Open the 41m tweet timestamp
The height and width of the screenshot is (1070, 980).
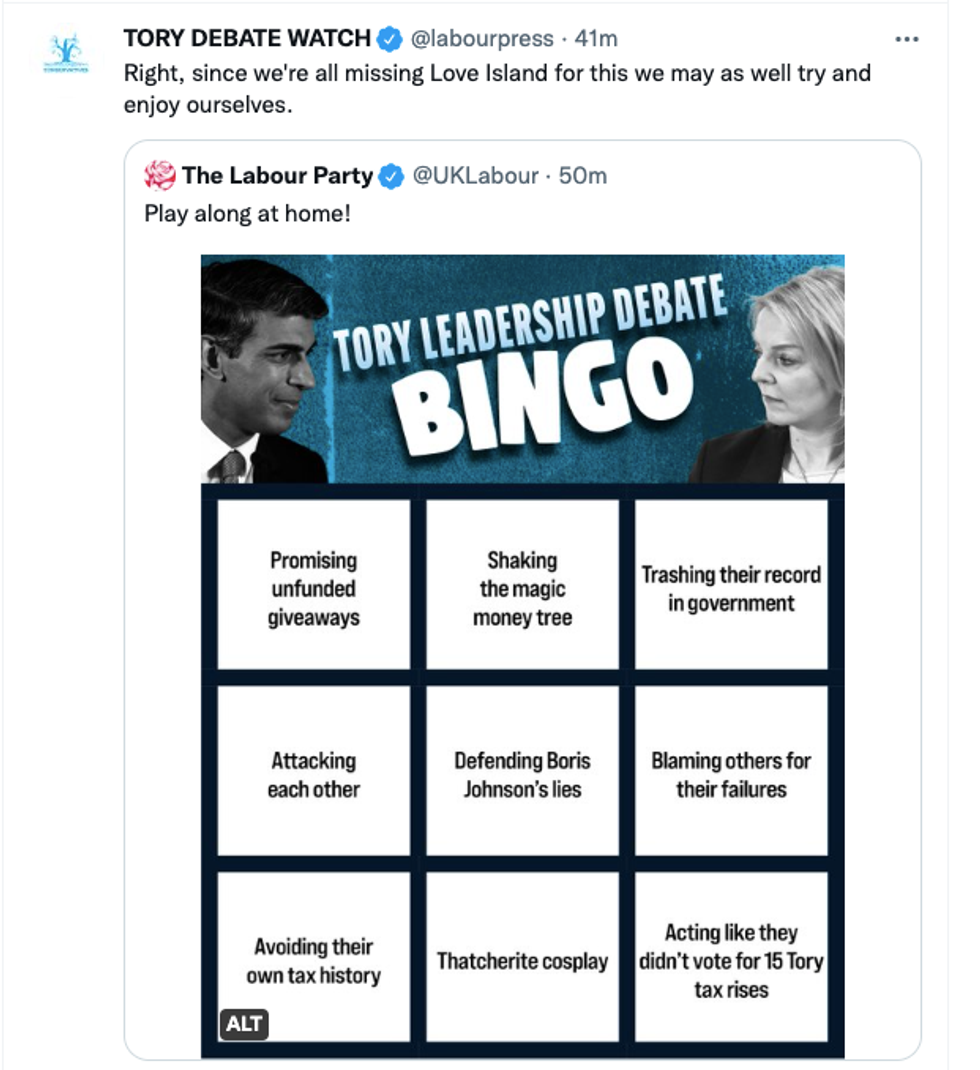click(596, 39)
